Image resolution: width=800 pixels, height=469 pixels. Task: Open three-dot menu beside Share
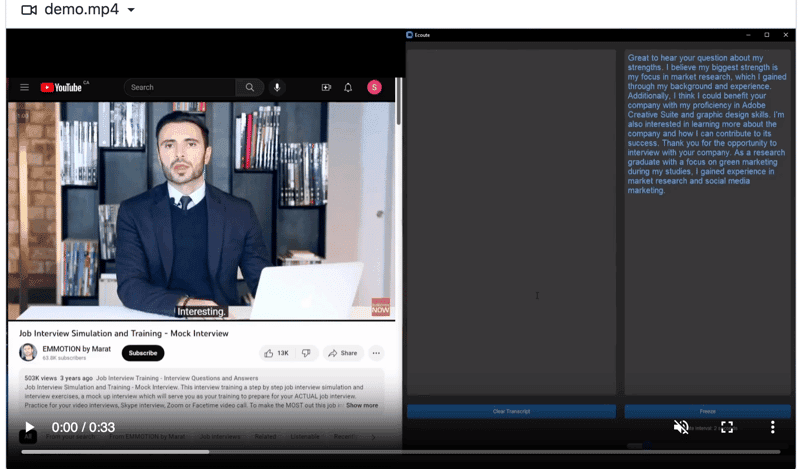pyautogui.click(x=376, y=353)
